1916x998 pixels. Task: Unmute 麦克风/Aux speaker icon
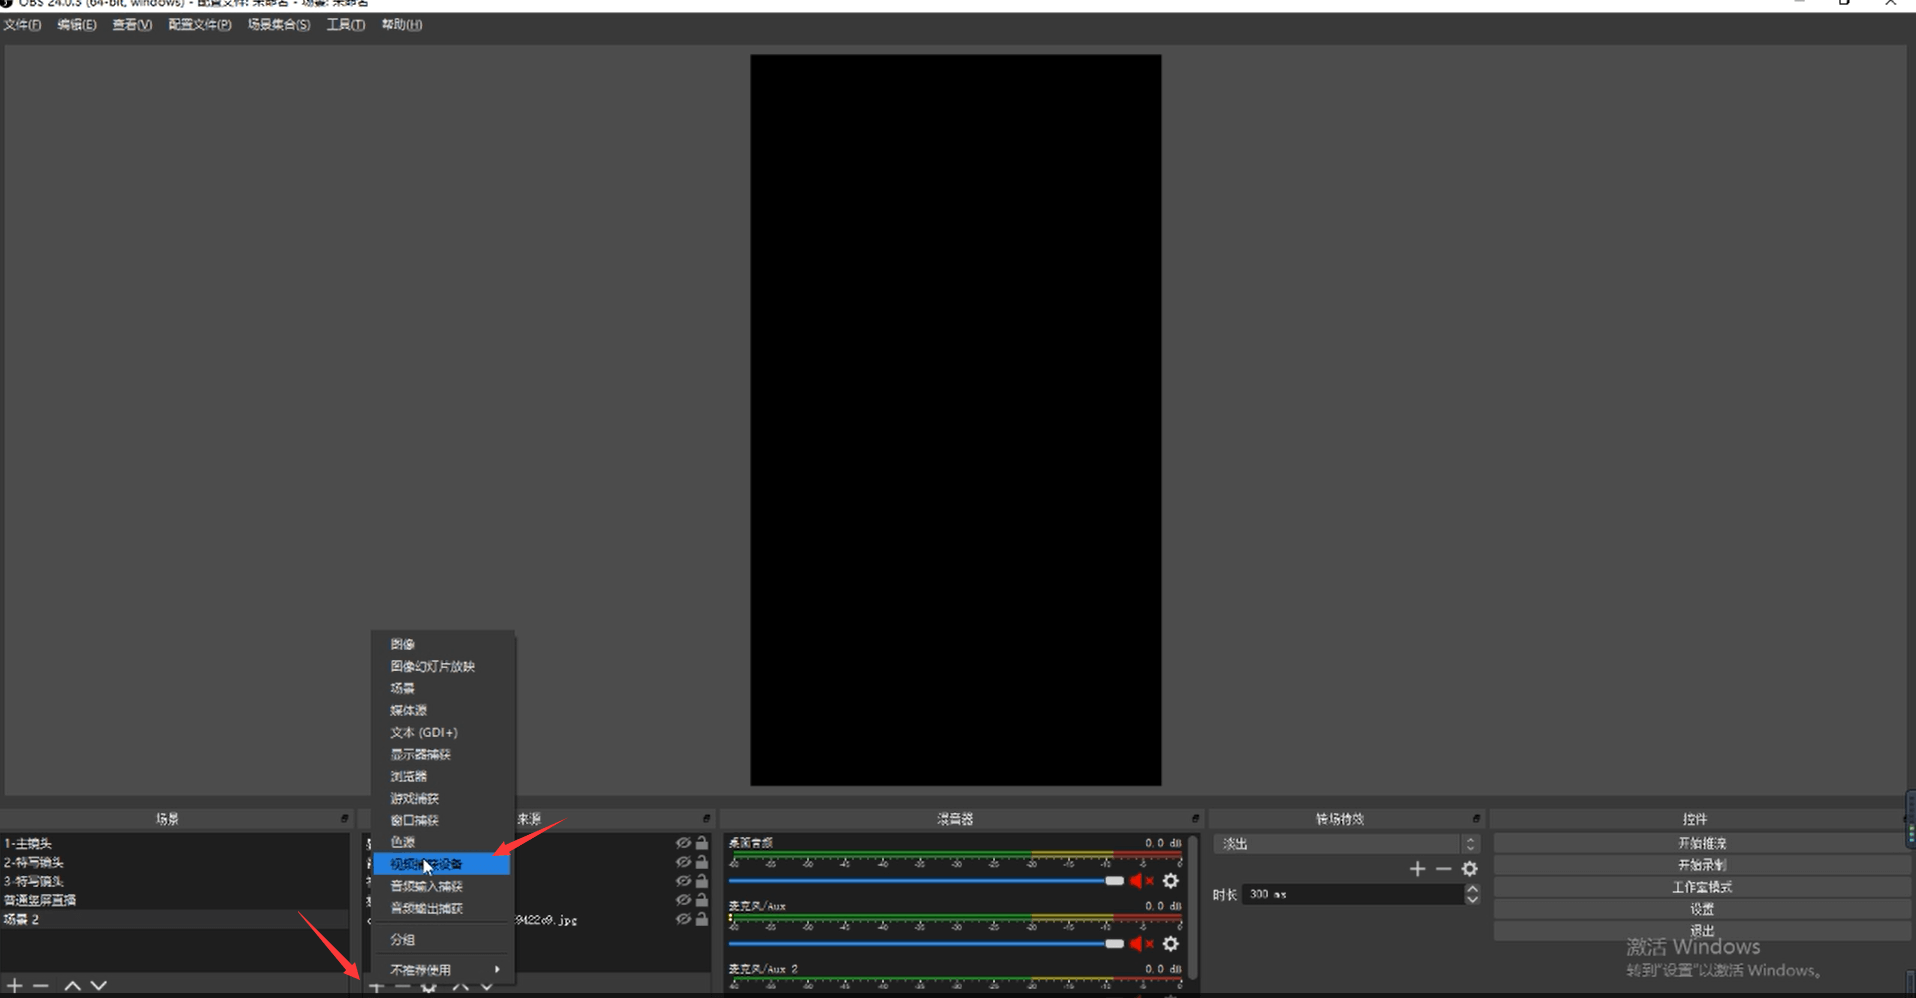pyautogui.click(x=1141, y=944)
